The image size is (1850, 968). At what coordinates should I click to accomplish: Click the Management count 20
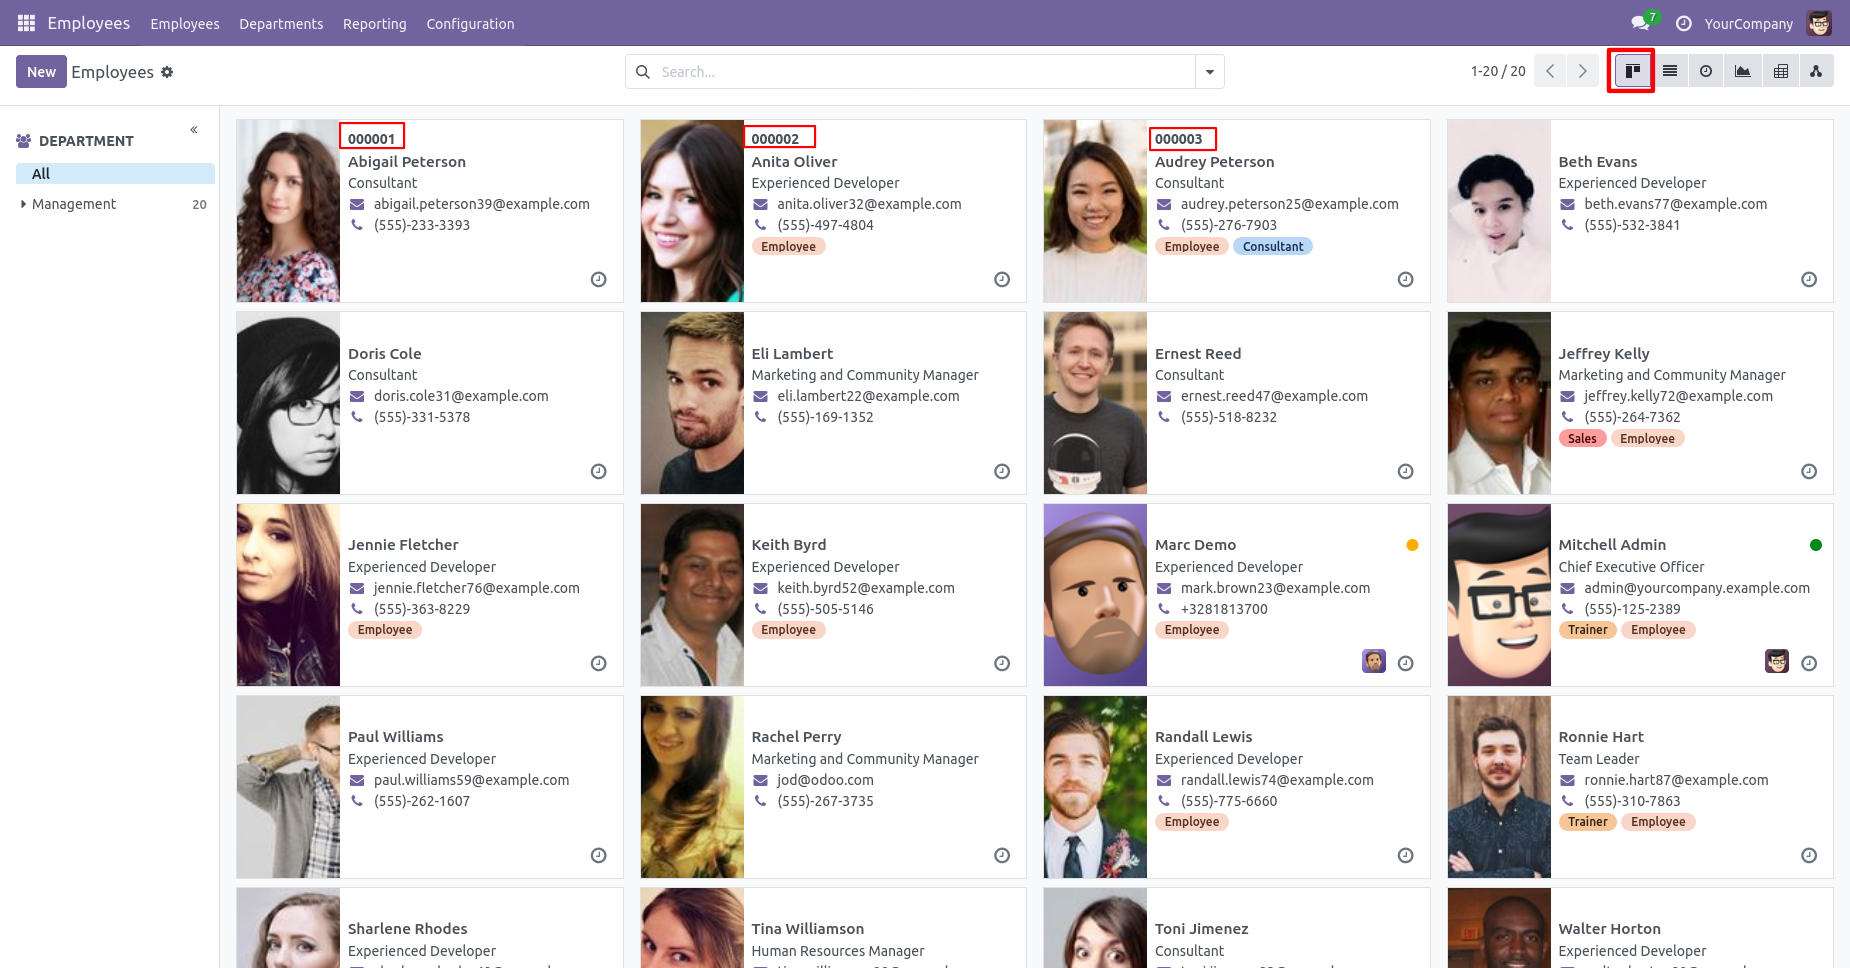pyautogui.click(x=199, y=204)
